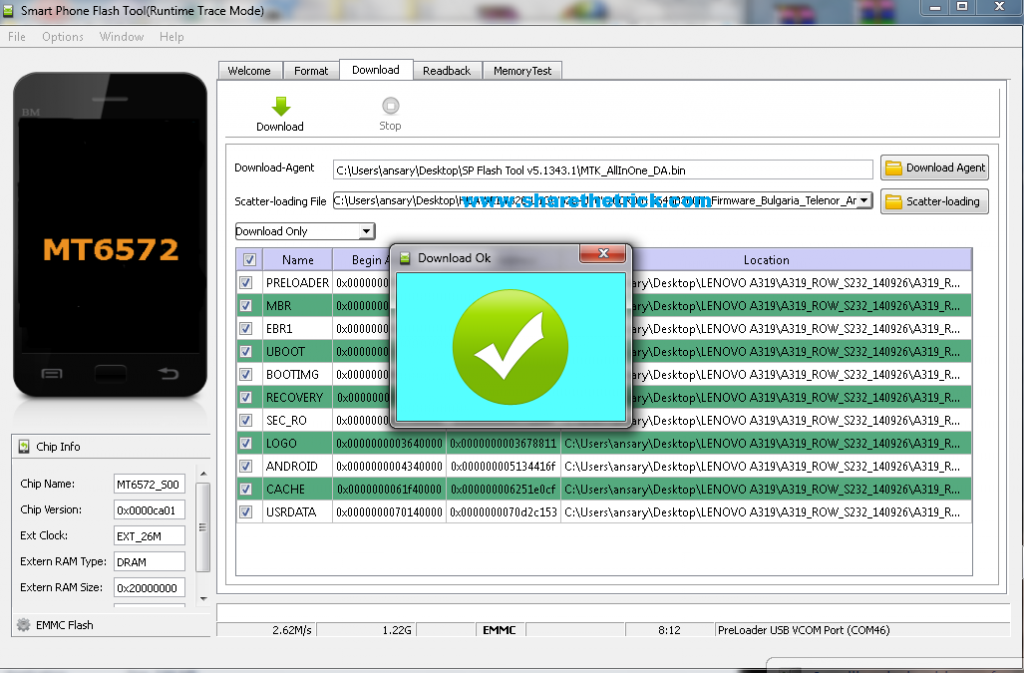The height and width of the screenshot is (673, 1024).
Task: Click the Scatter-loading folder button
Action: pyautogui.click(x=934, y=201)
